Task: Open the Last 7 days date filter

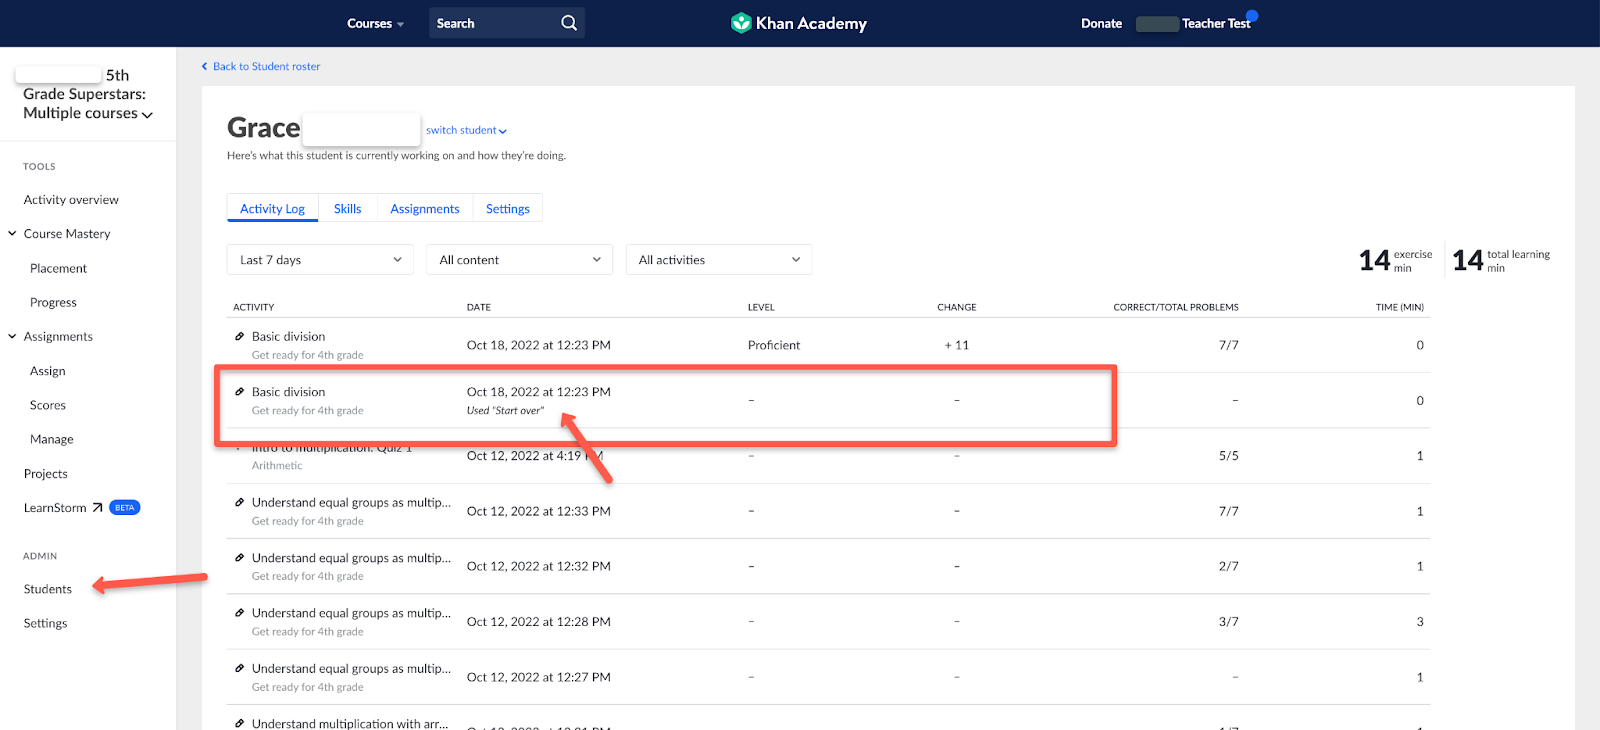Action: click(x=320, y=260)
